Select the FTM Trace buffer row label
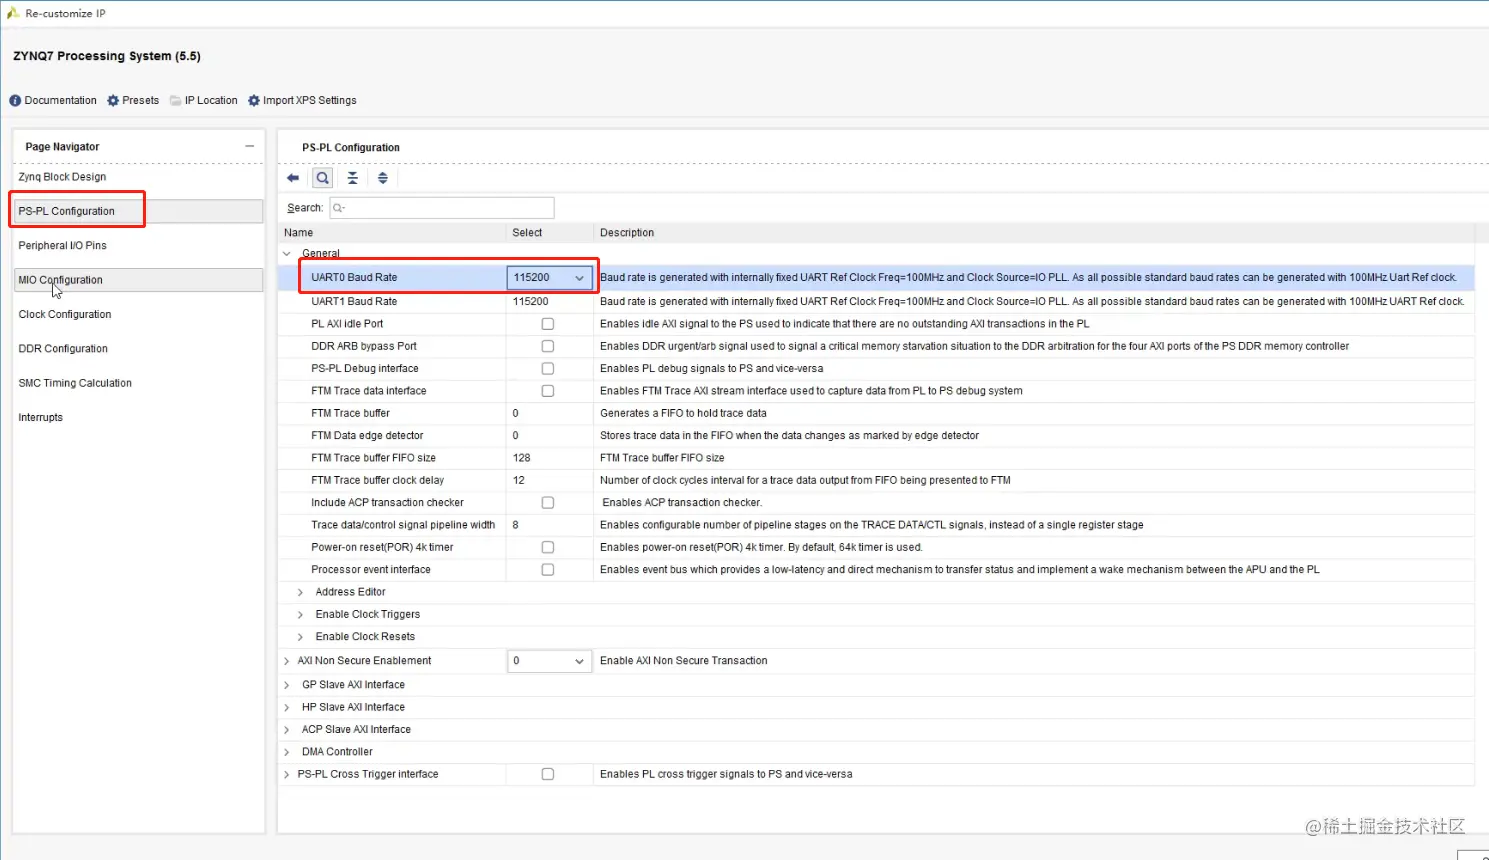This screenshot has width=1489, height=860. click(x=350, y=413)
